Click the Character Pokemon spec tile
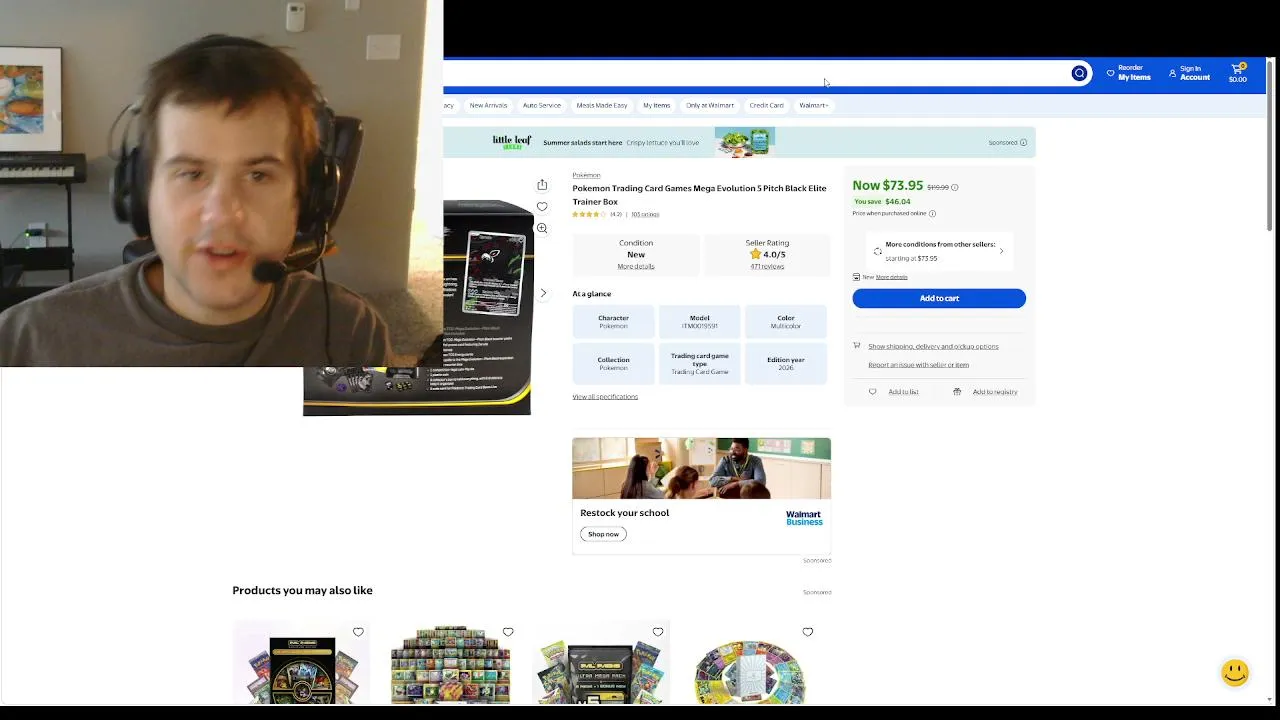This screenshot has width=1280, height=720. coord(613,322)
